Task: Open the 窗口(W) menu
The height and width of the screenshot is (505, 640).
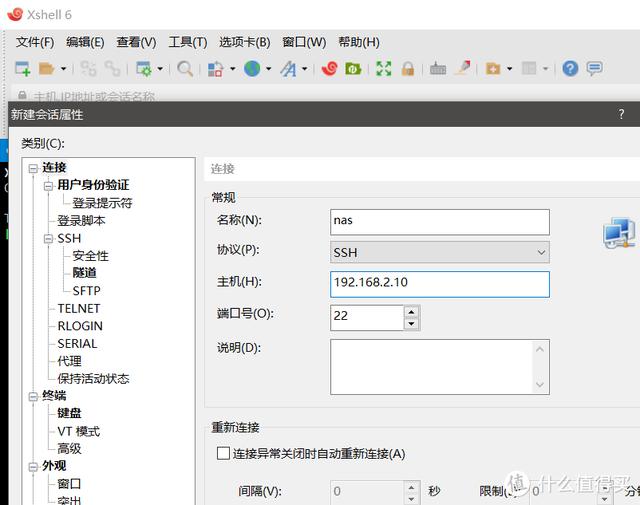Action: [x=304, y=42]
